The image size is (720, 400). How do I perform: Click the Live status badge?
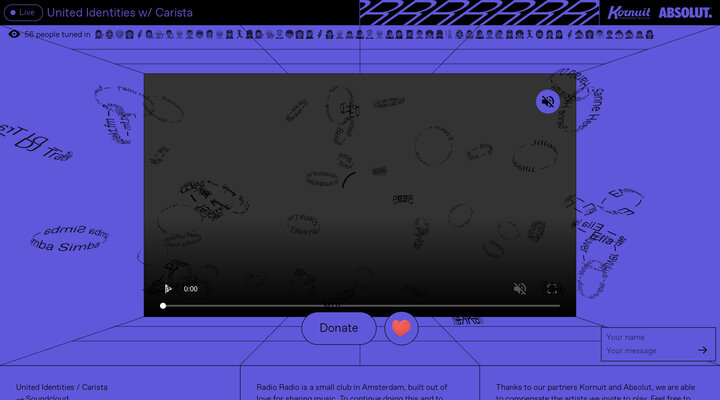click(x=21, y=13)
